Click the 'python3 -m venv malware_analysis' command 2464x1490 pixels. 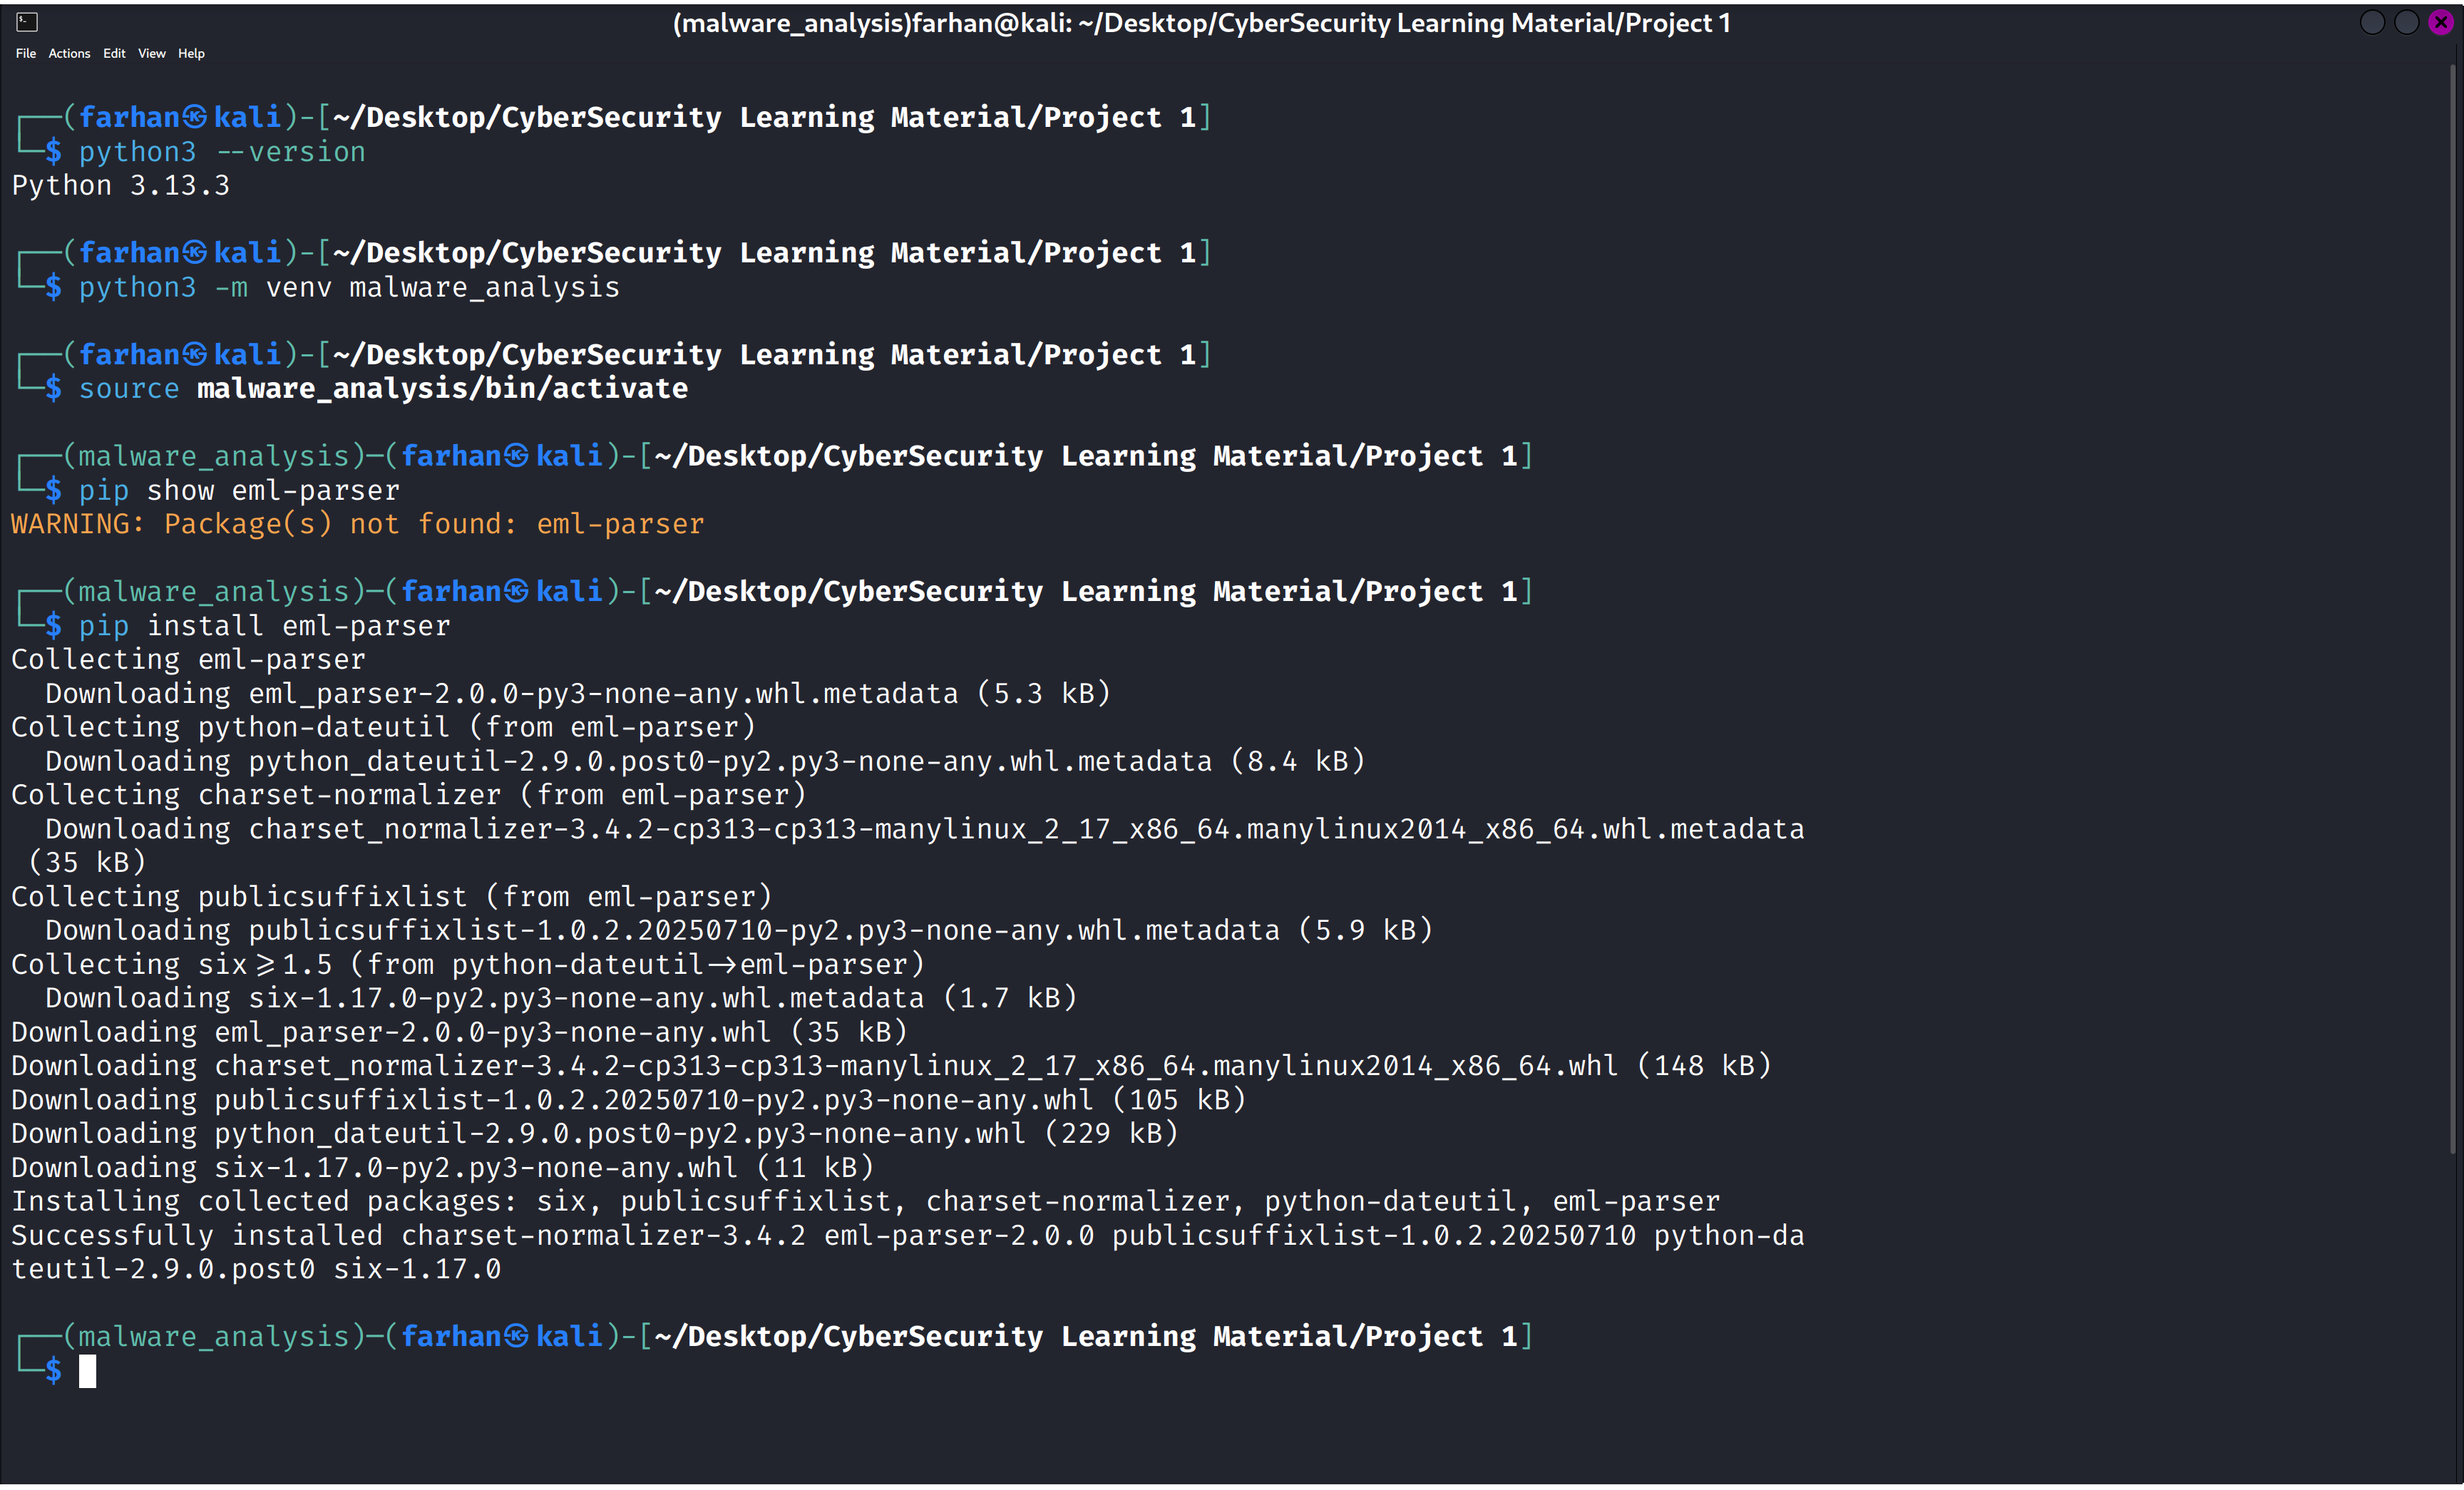[349, 288]
